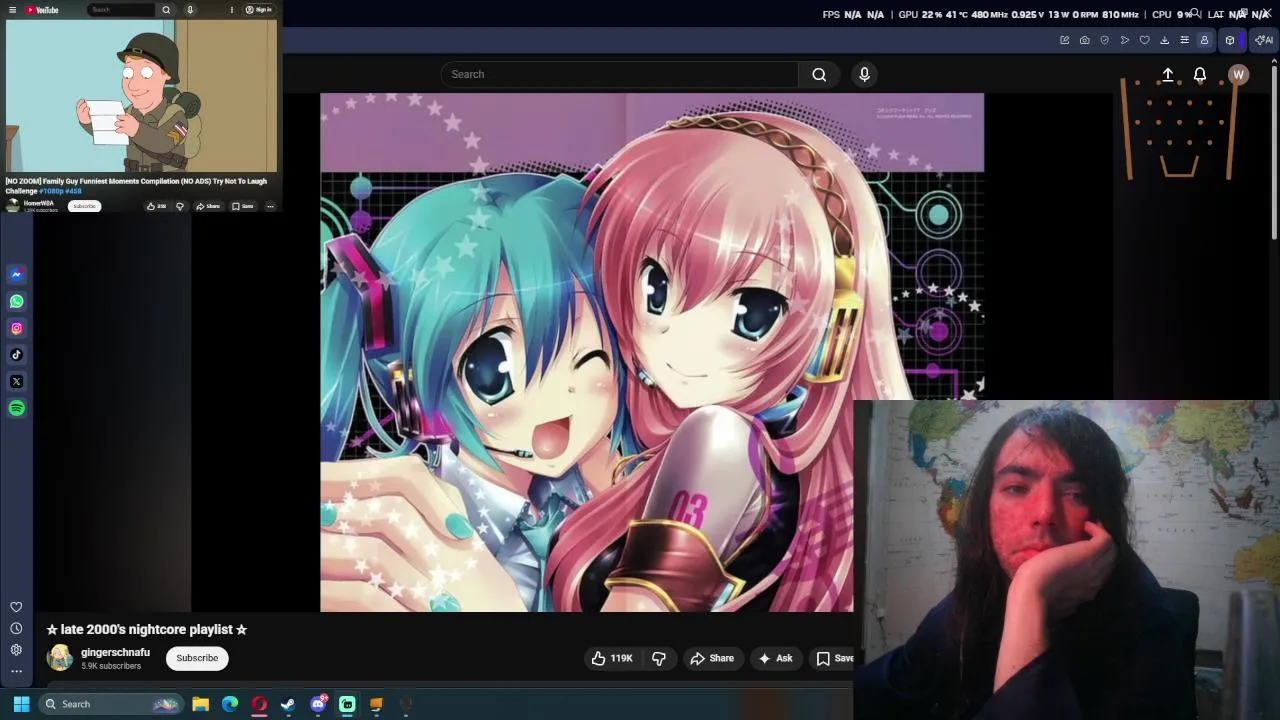
Task: Click the send/flow arrow icon in Opera toolbar
Action: tap(1124, 40)
